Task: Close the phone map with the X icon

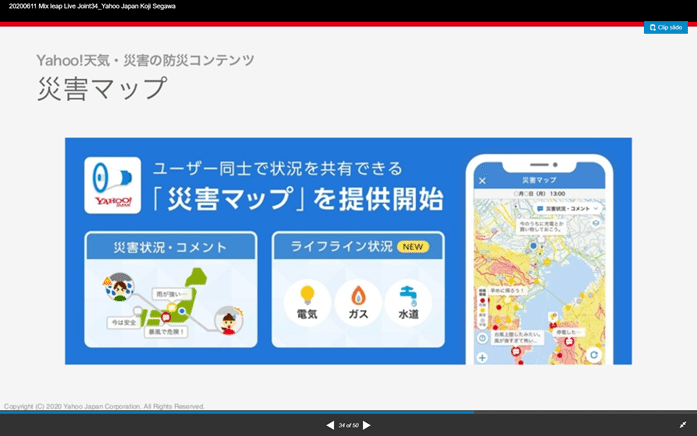Action: (482, 180)
